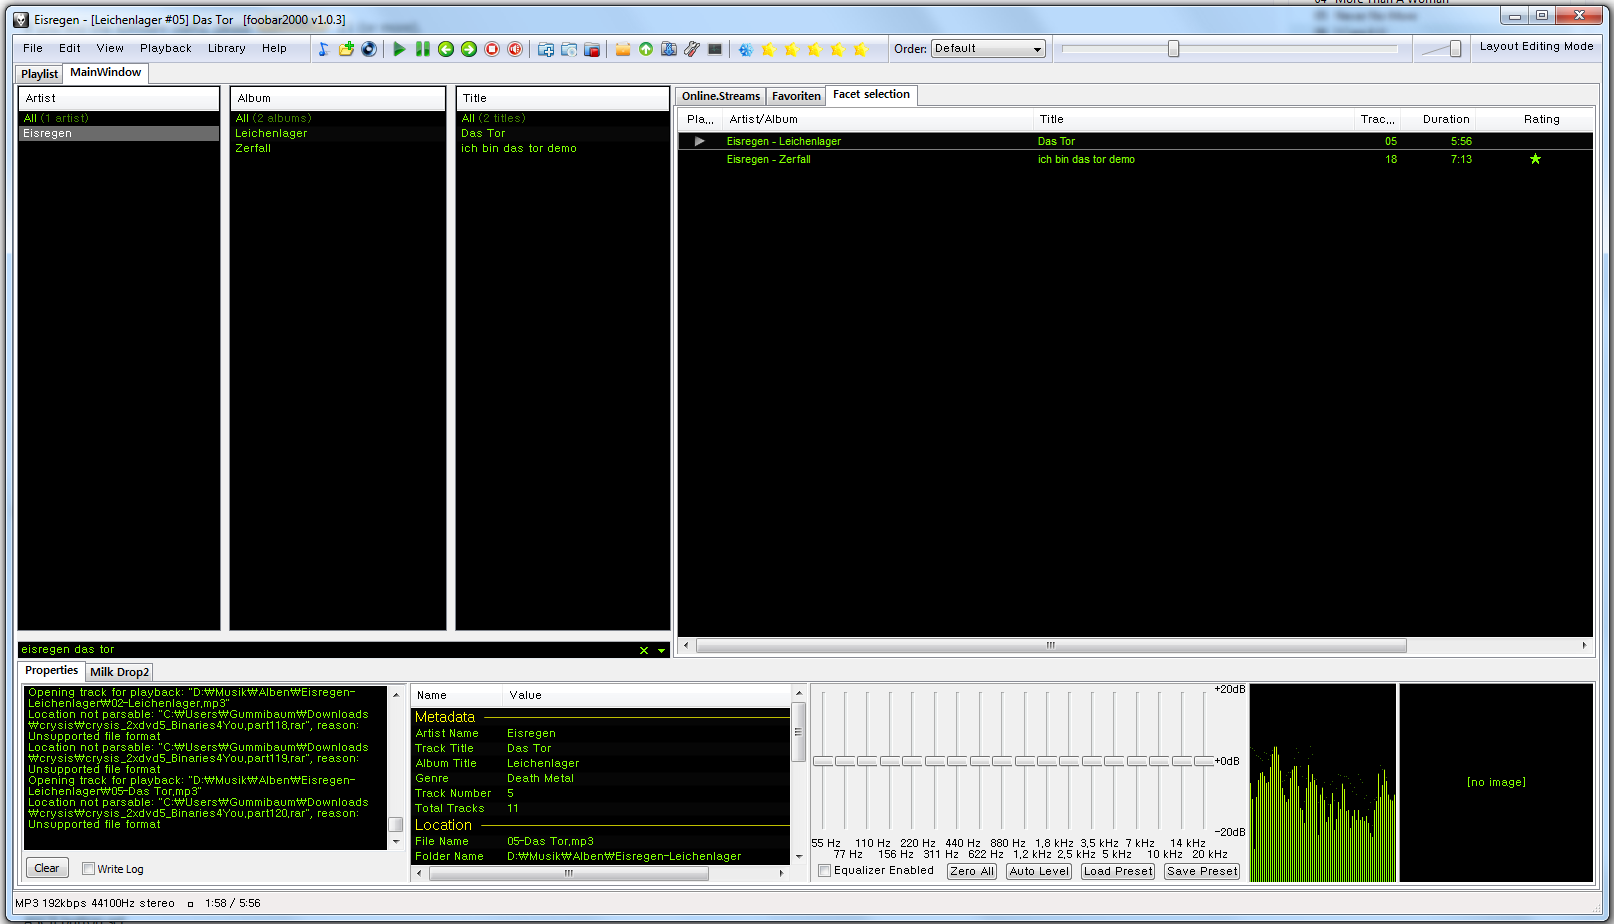Select the 'Eisregen - Leichenlager' playlist row
1614x924 pixels.
tap(1135, 141)
